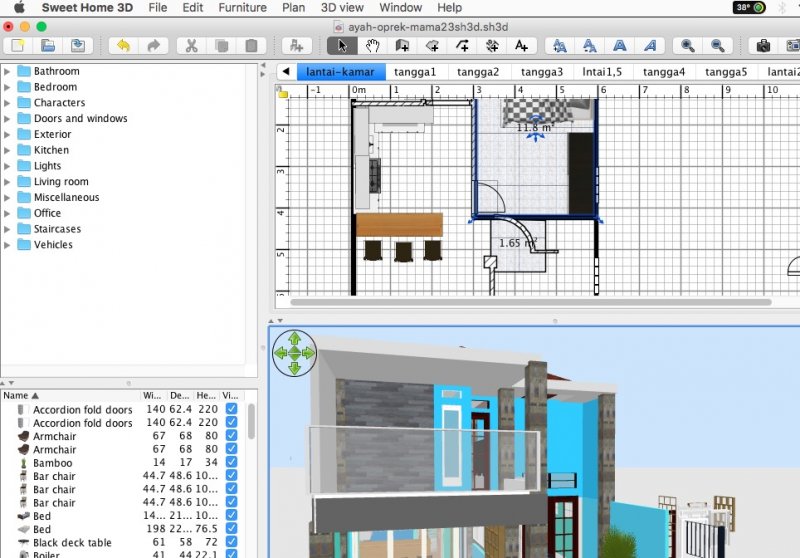Uncheck visibility for Bamboo
The height and width of the screenshot is (558, 800).
pos(232,463)
